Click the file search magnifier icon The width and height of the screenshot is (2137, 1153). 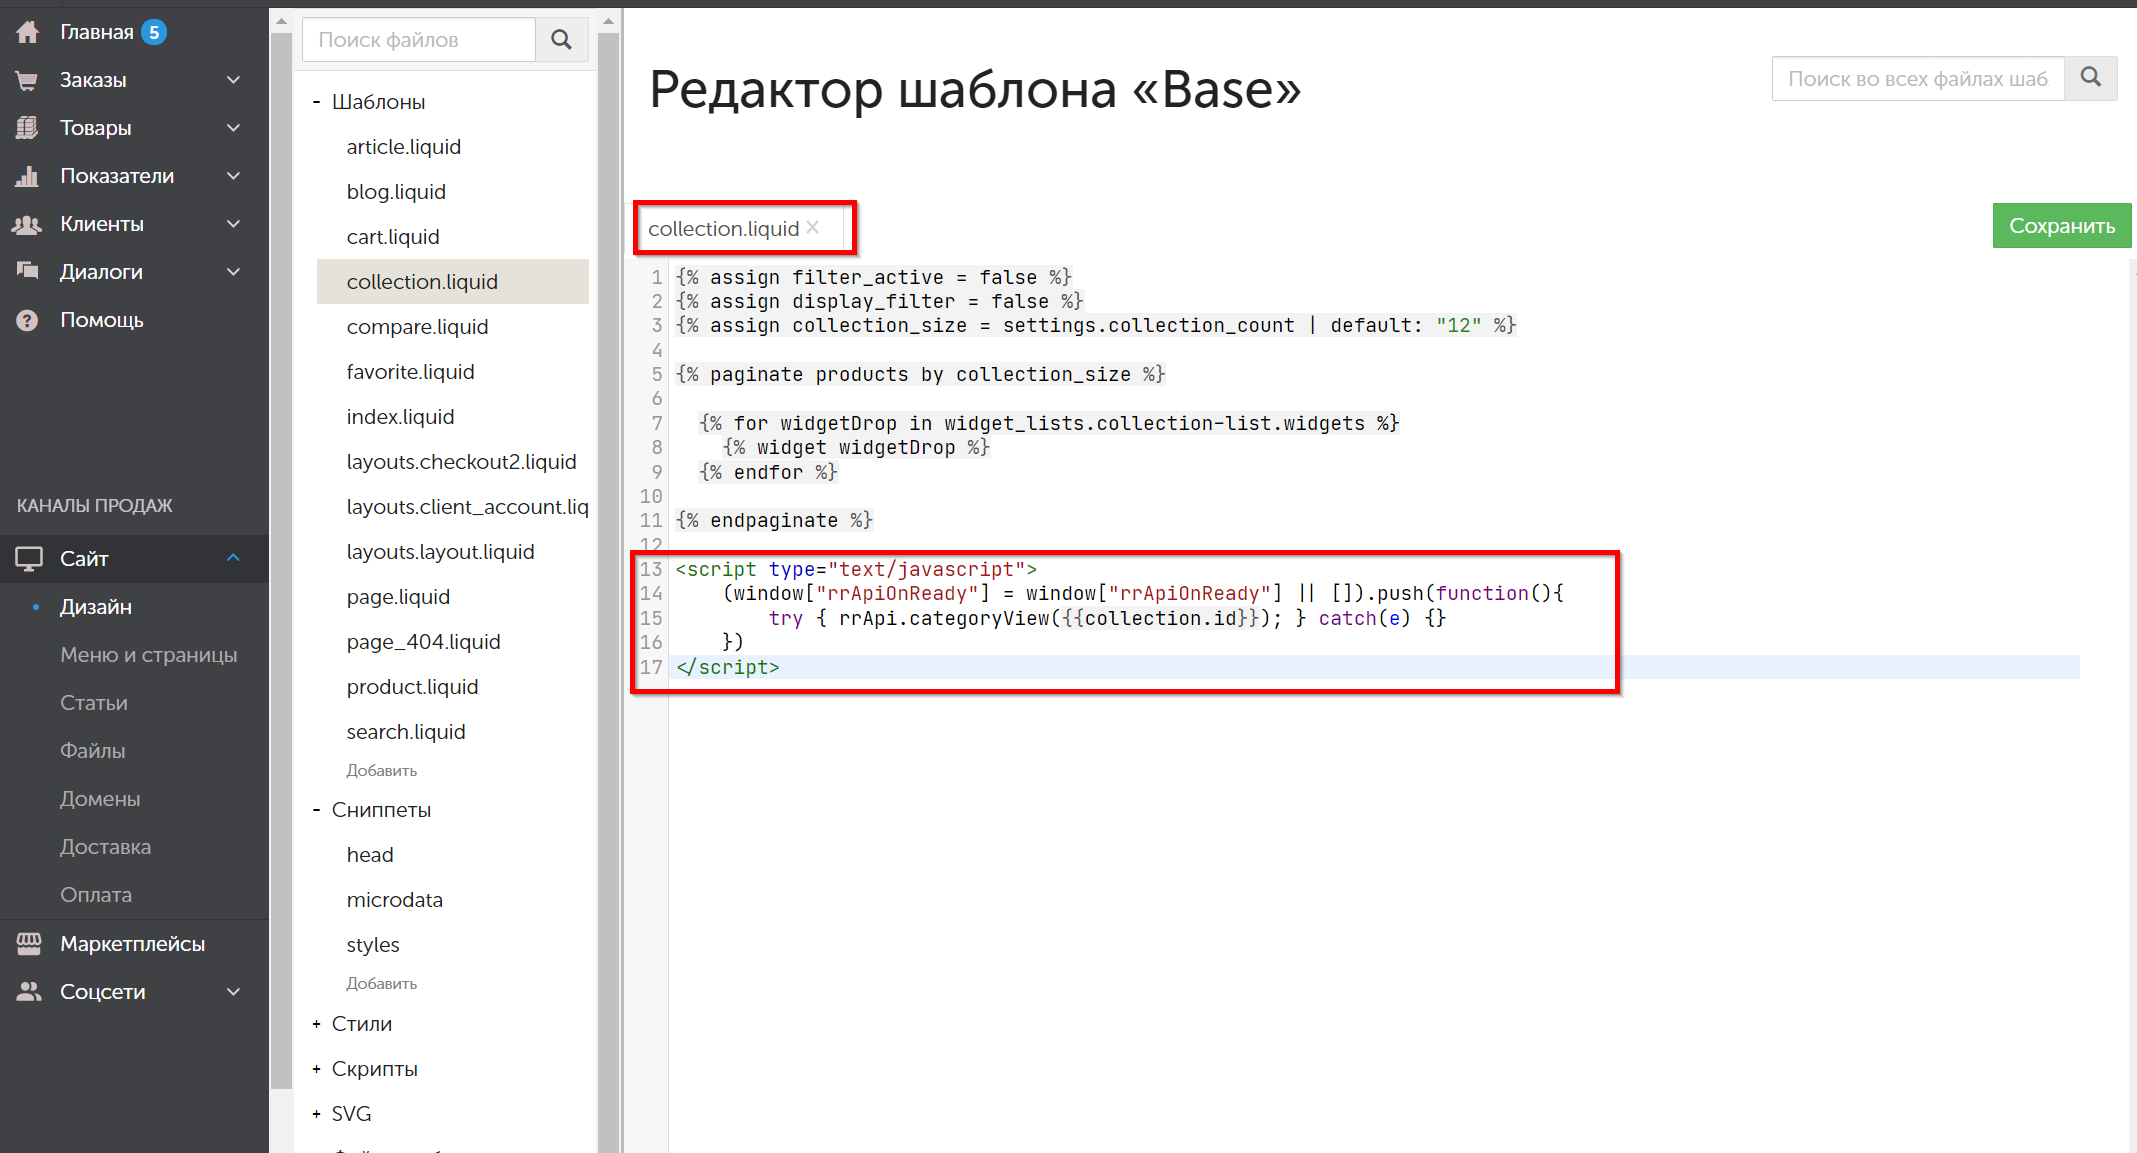pos(561,40)
